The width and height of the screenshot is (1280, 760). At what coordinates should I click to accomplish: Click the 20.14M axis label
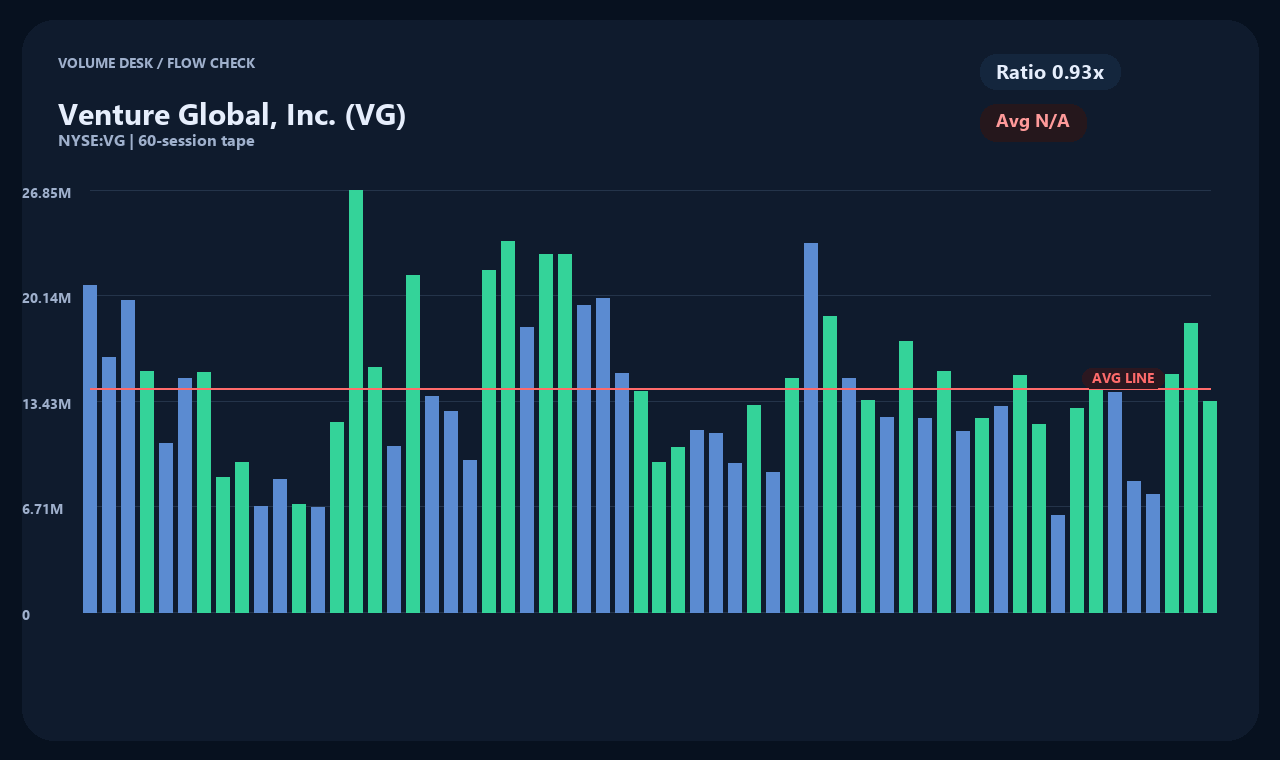click(46, 298)
